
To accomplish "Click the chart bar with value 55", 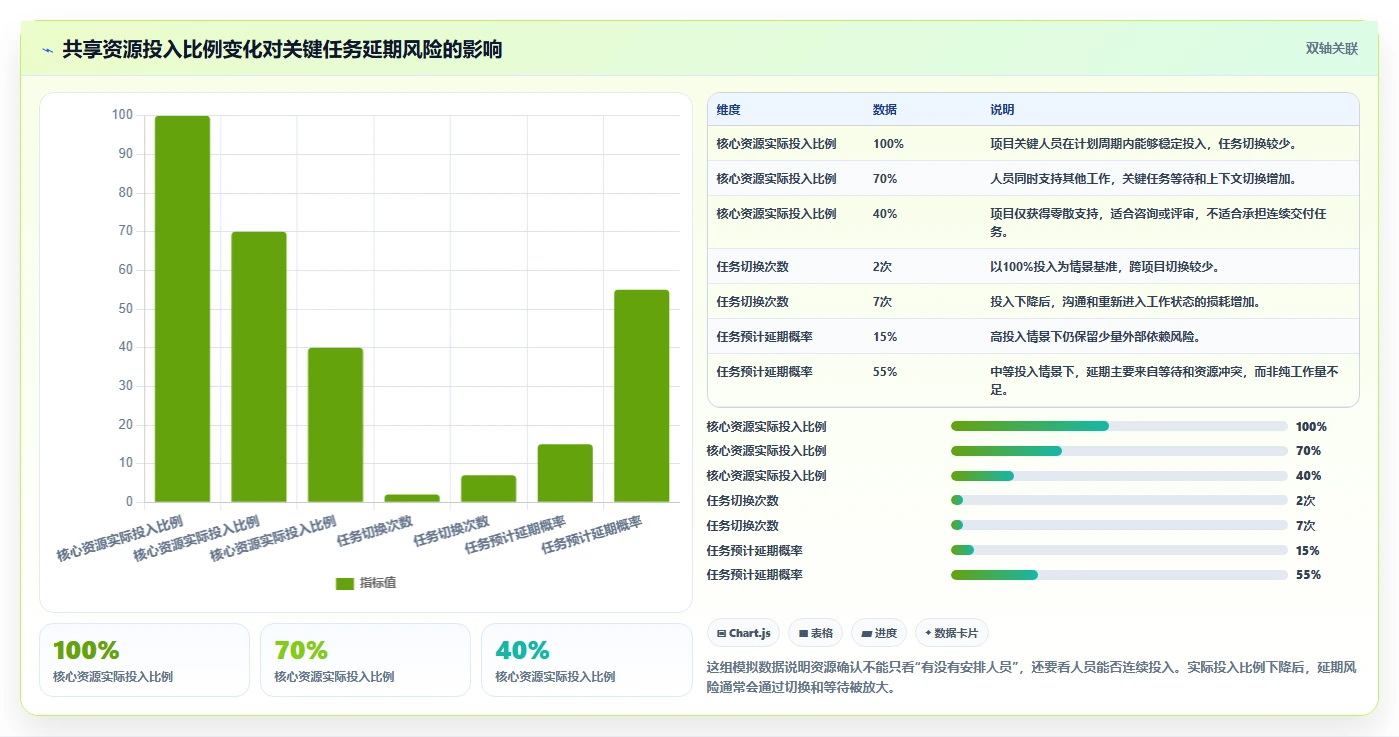I will (642, 396).
